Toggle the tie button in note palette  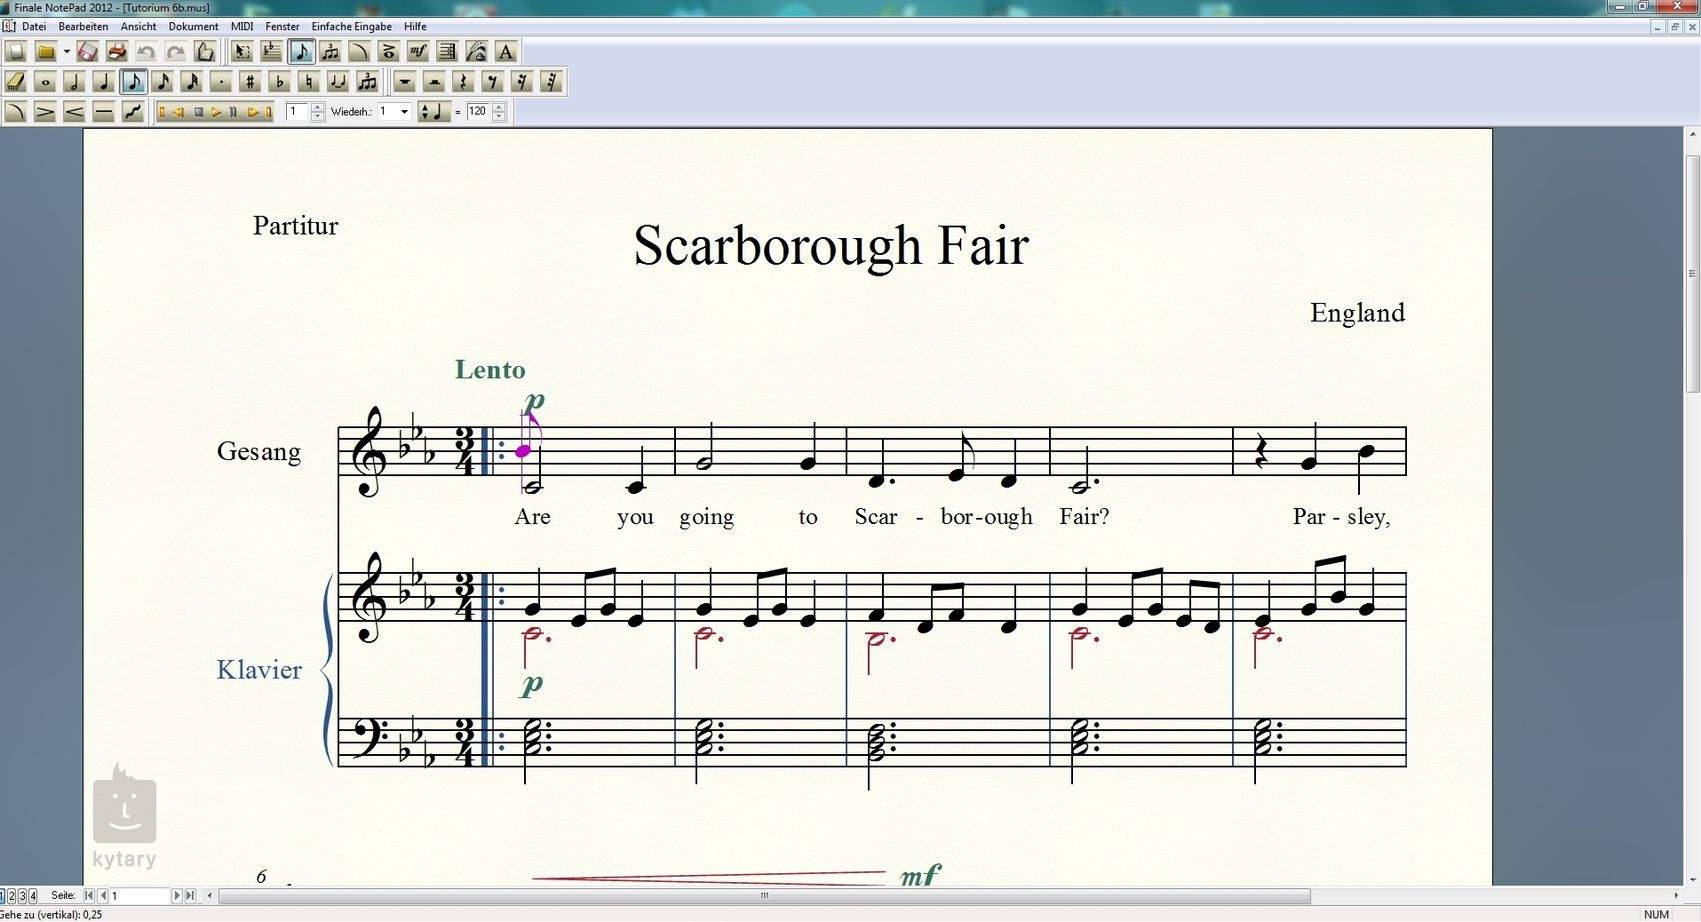338,82
